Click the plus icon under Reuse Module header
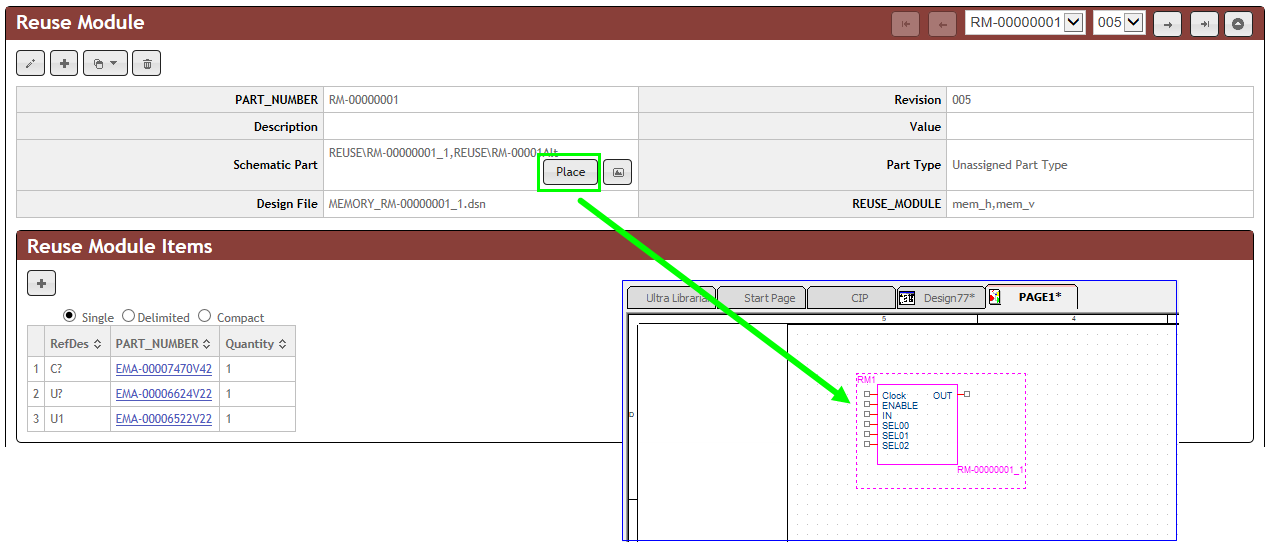Image resolution: width=1268 pixels, height=549 pixels. (64, 63)
